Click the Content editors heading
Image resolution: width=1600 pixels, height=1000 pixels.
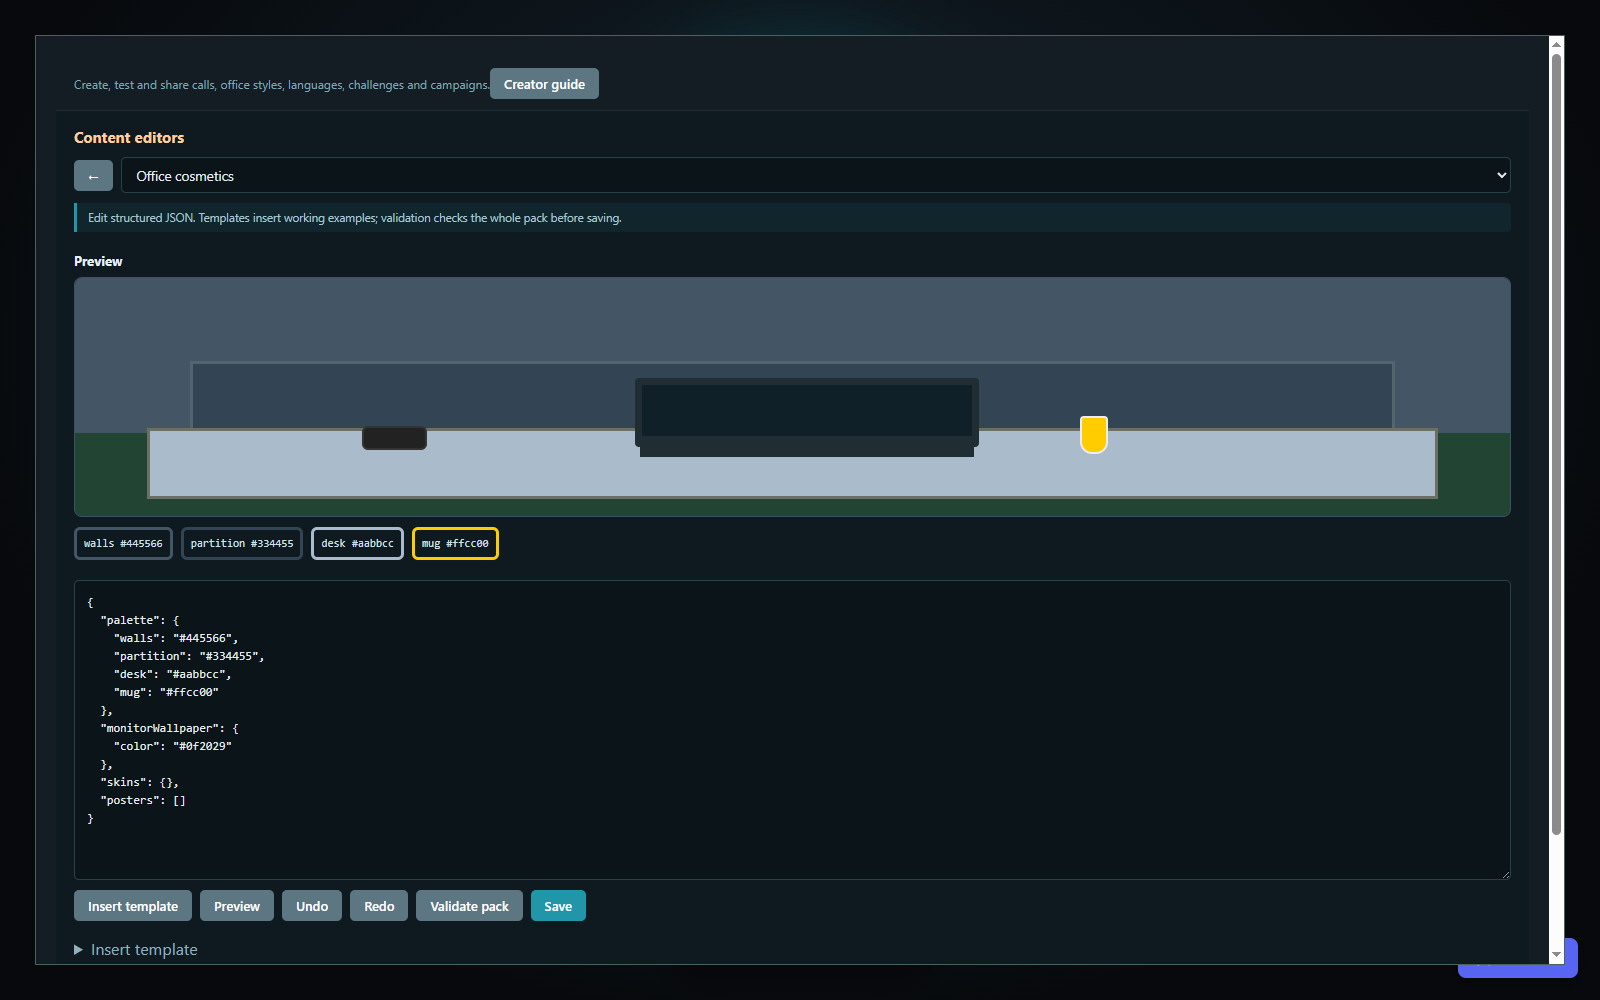(x=129, y=138)
